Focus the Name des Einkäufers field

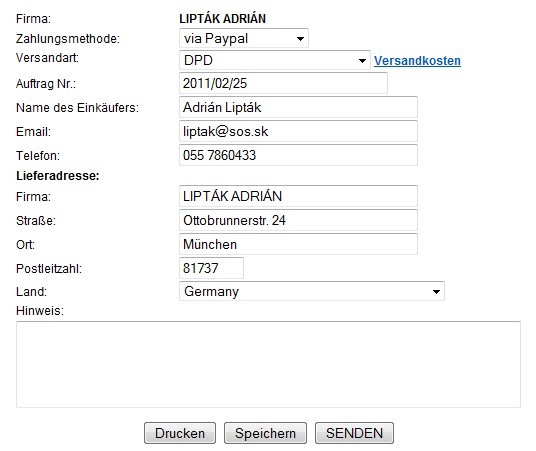click(298, 107)
